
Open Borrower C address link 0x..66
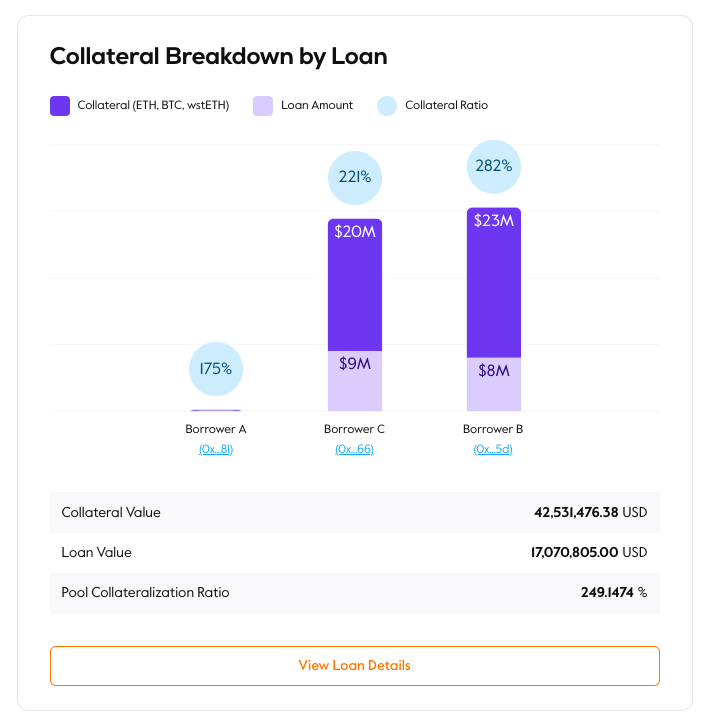tap(355, 449)
